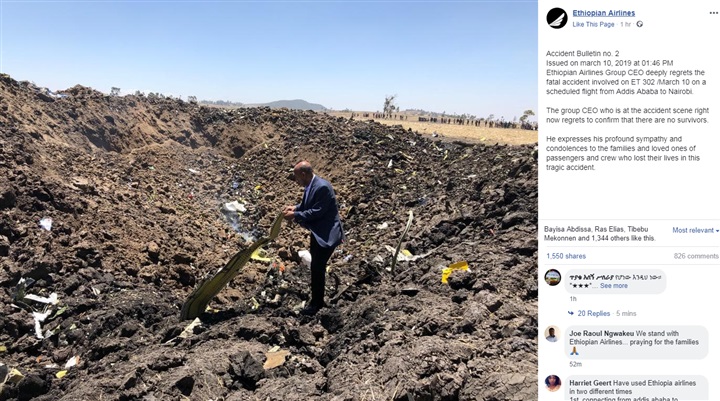Open the Ethiopian Airlines page link
720x401 pixels.
tap(603, 13)
